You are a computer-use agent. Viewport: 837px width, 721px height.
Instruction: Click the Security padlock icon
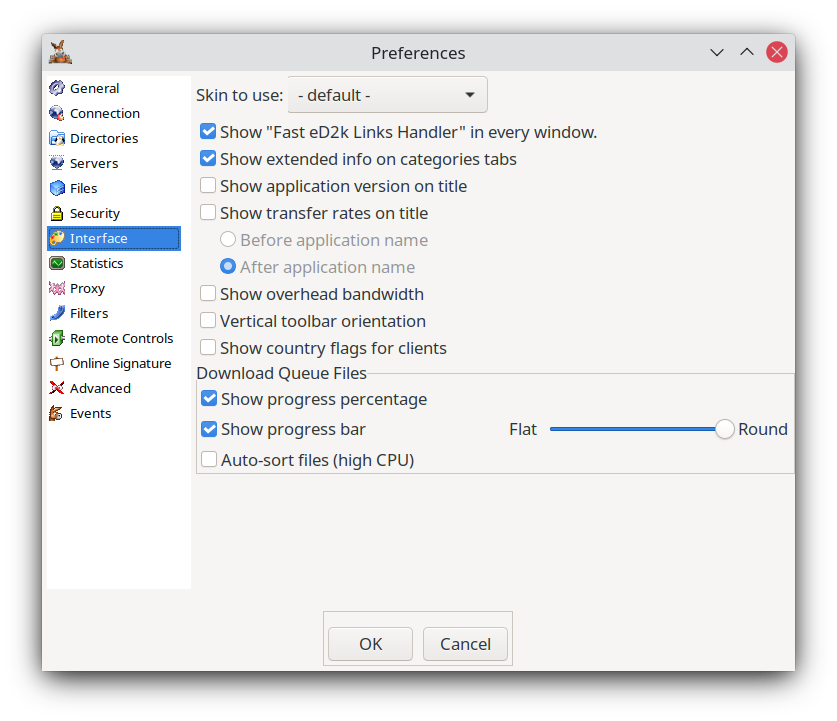point(57,213)
